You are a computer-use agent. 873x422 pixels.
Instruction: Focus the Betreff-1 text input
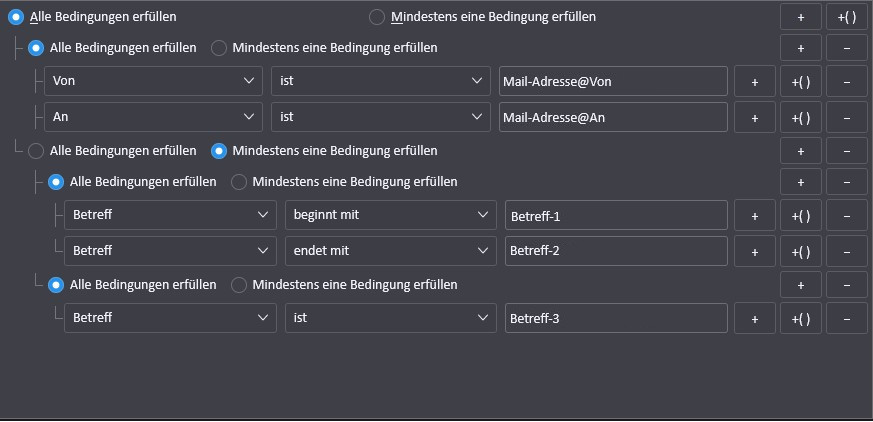pos(616,216)
